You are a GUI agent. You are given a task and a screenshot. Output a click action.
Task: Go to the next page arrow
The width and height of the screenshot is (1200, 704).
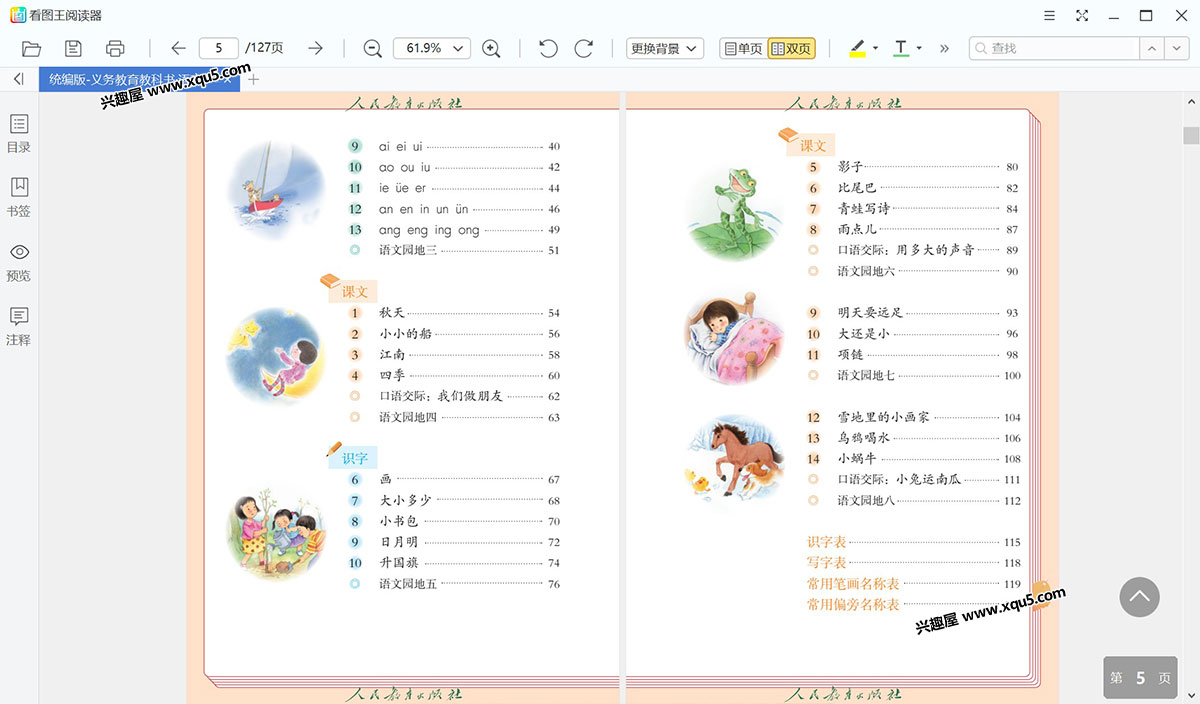pyautogui.click(x=315, y=48)
